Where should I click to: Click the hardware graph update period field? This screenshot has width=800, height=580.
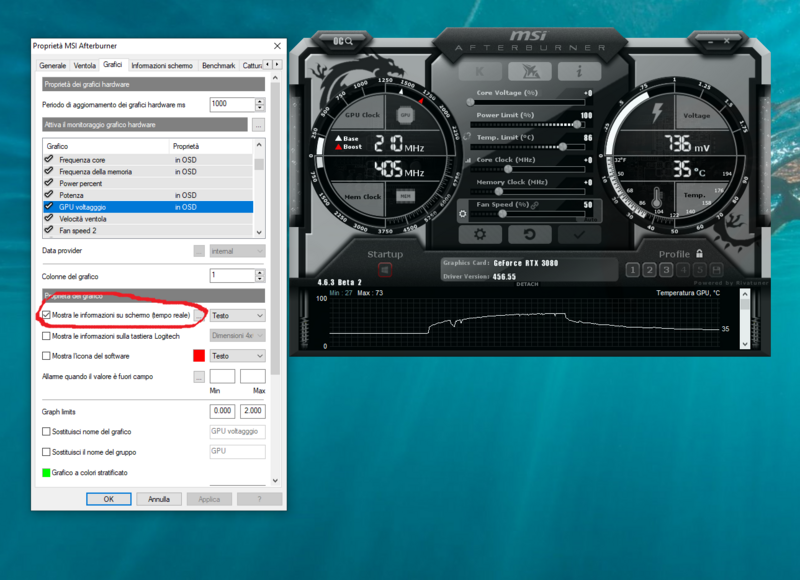coord(232,104)
